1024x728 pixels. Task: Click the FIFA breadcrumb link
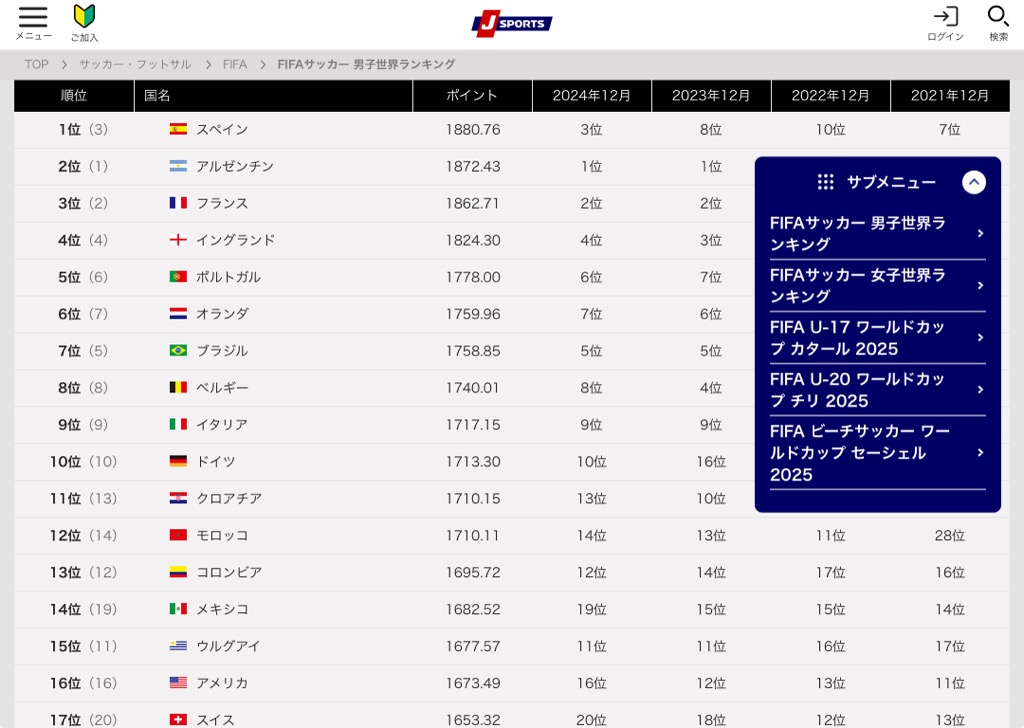point(234,64)
